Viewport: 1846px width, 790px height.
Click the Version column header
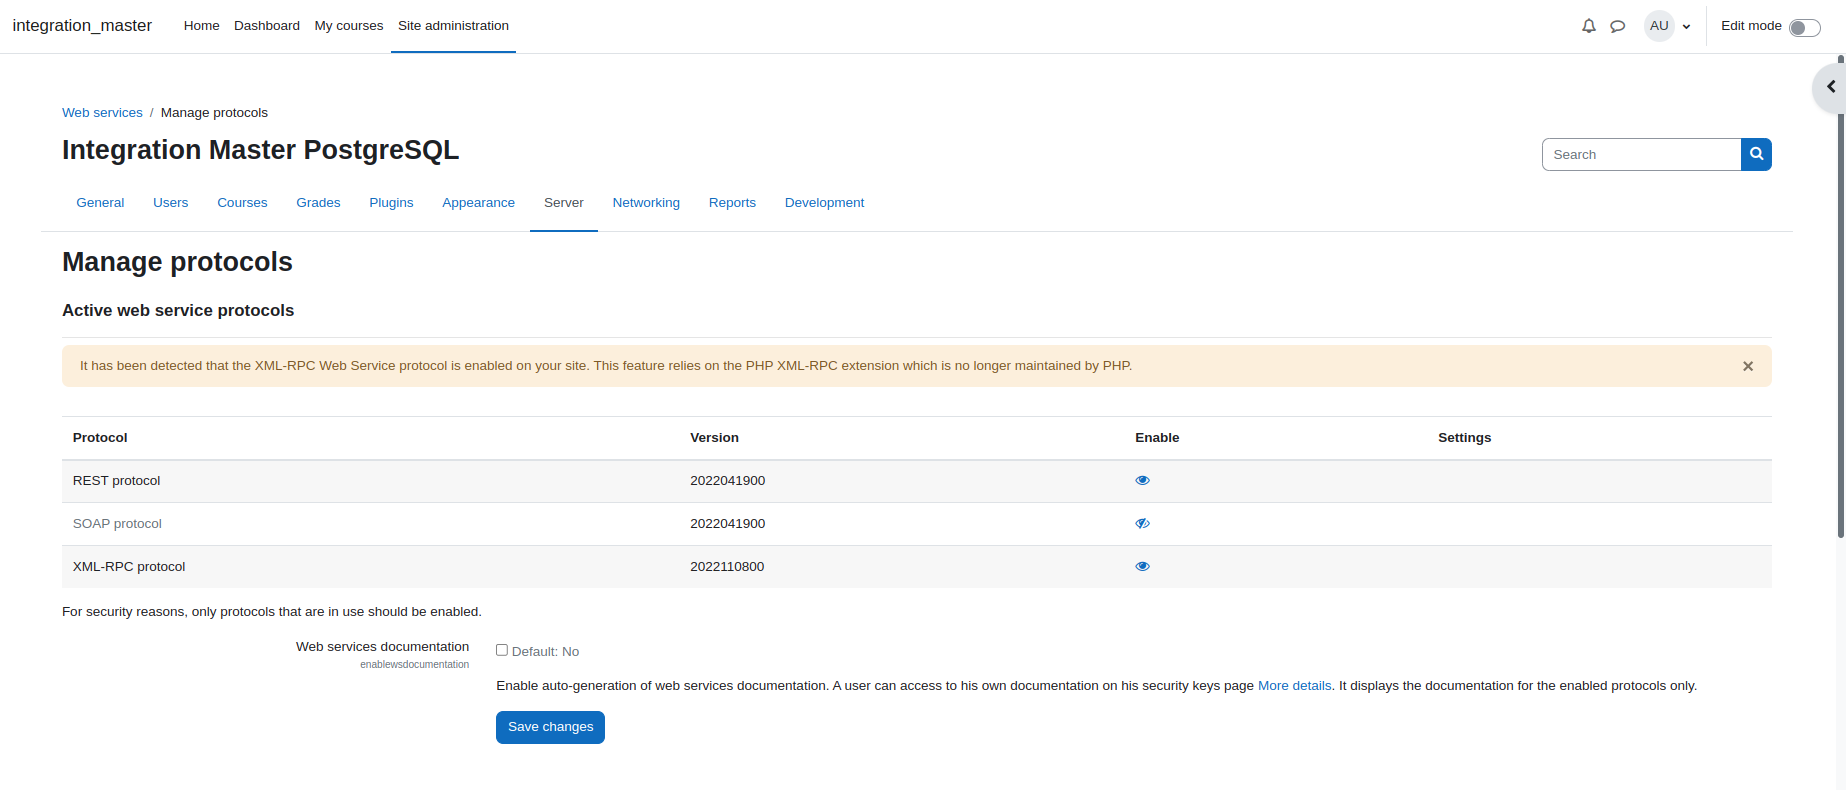pos(714,438)
